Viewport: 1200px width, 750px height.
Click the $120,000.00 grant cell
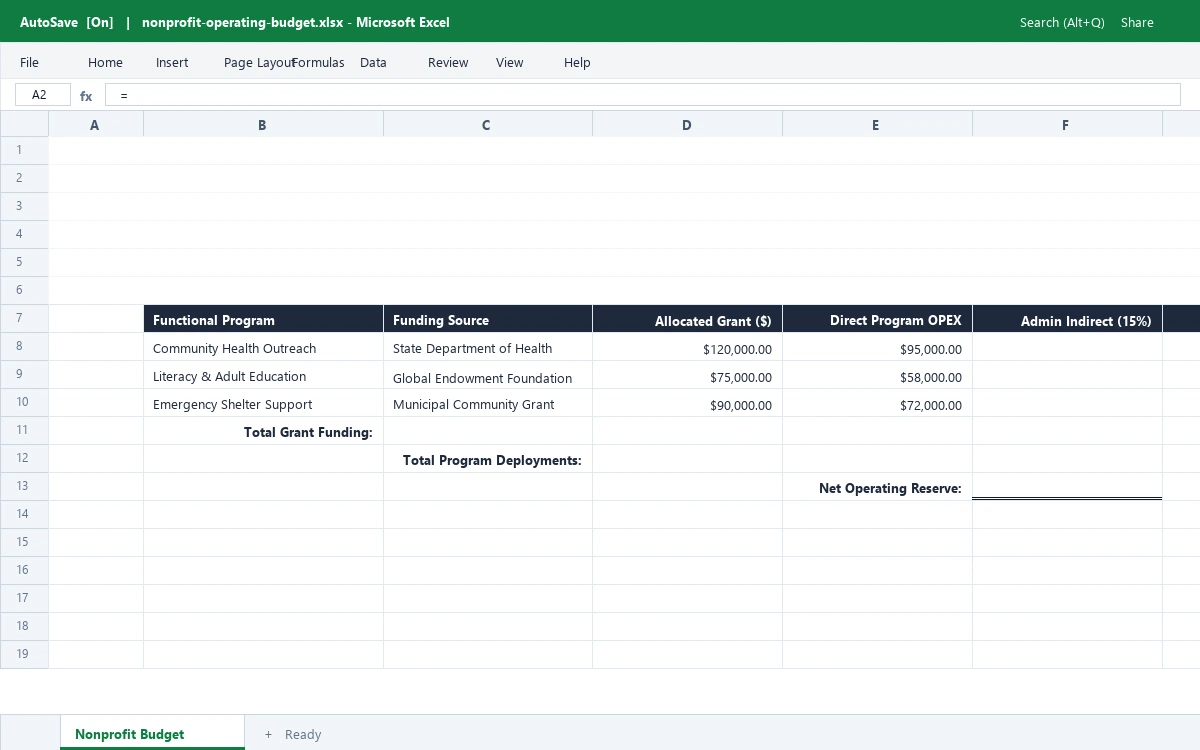tap(687, 347)
